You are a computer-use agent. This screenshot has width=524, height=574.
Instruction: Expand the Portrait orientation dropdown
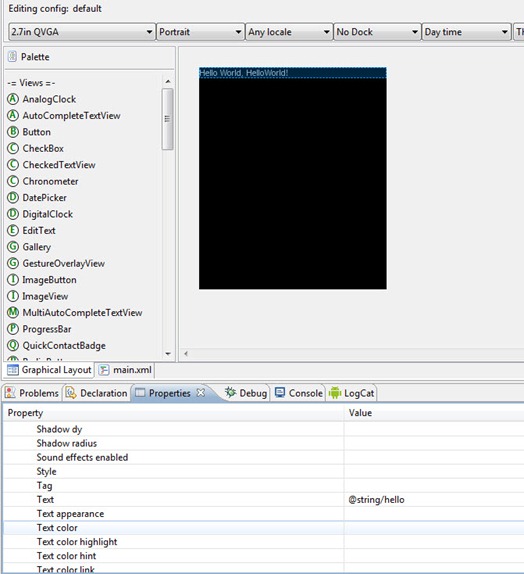click(x=200, y=32)
